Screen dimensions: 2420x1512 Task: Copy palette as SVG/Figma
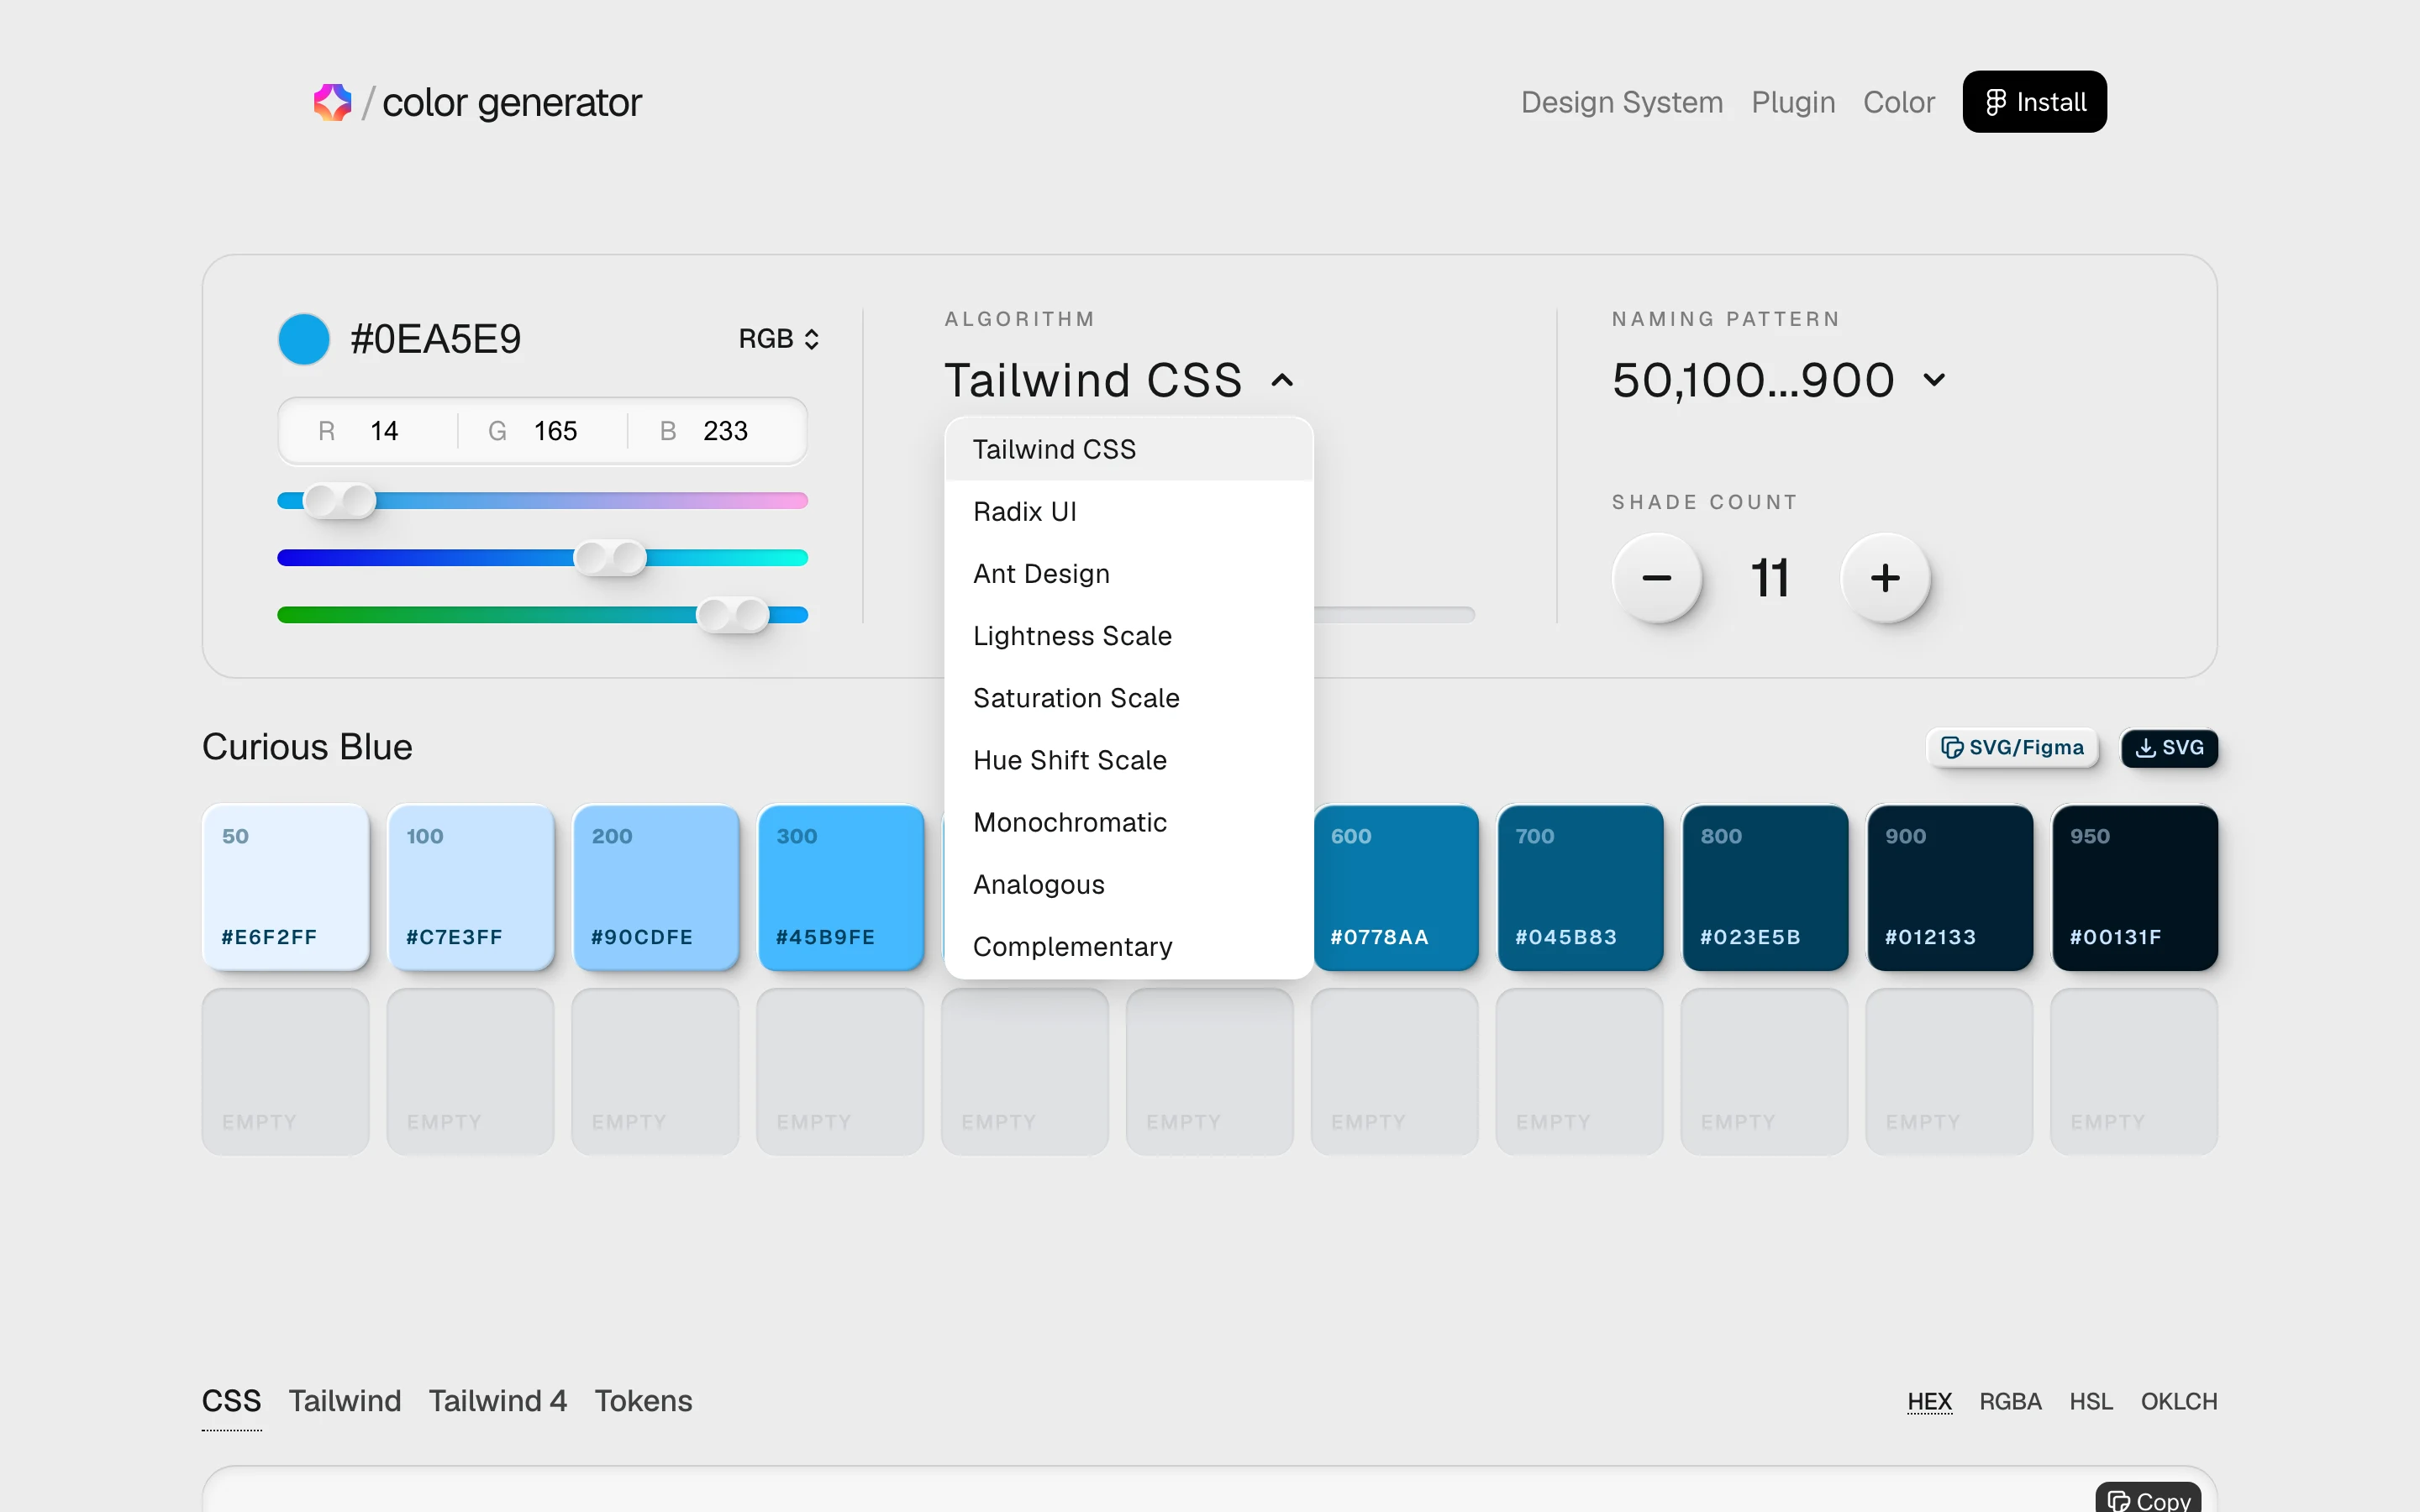(2012, 748)
